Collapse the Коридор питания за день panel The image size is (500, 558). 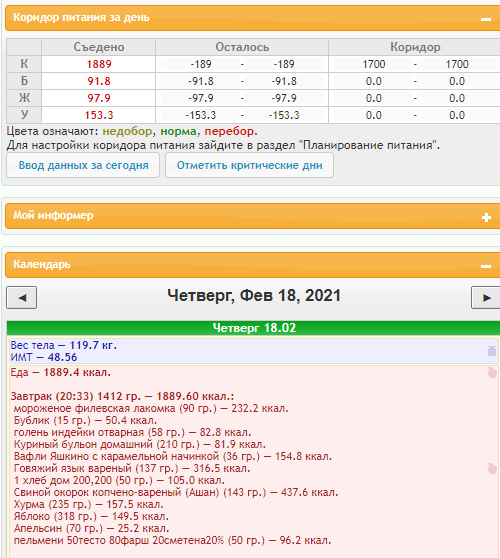pyautogui.click(x=486, y=19)
